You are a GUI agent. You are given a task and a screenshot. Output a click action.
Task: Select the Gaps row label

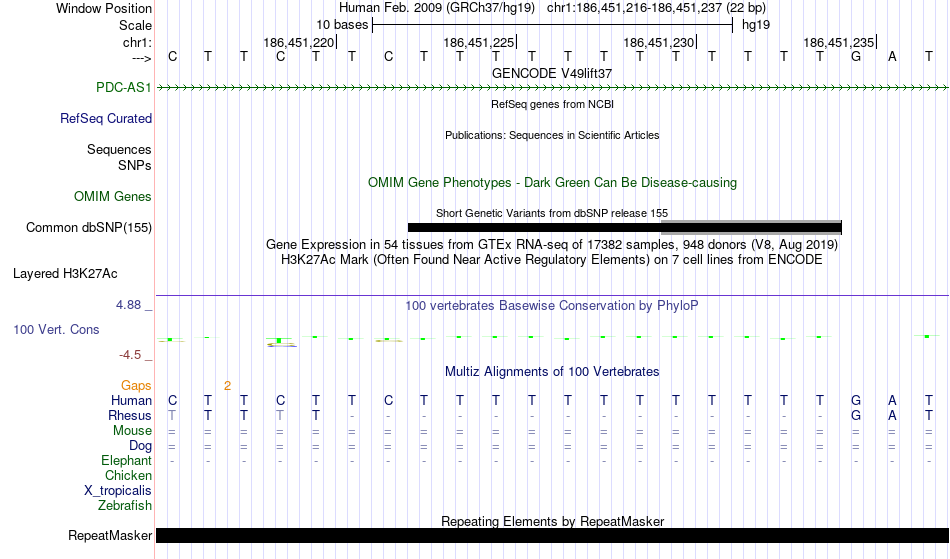pyautogui.click(x=136, y=386)
